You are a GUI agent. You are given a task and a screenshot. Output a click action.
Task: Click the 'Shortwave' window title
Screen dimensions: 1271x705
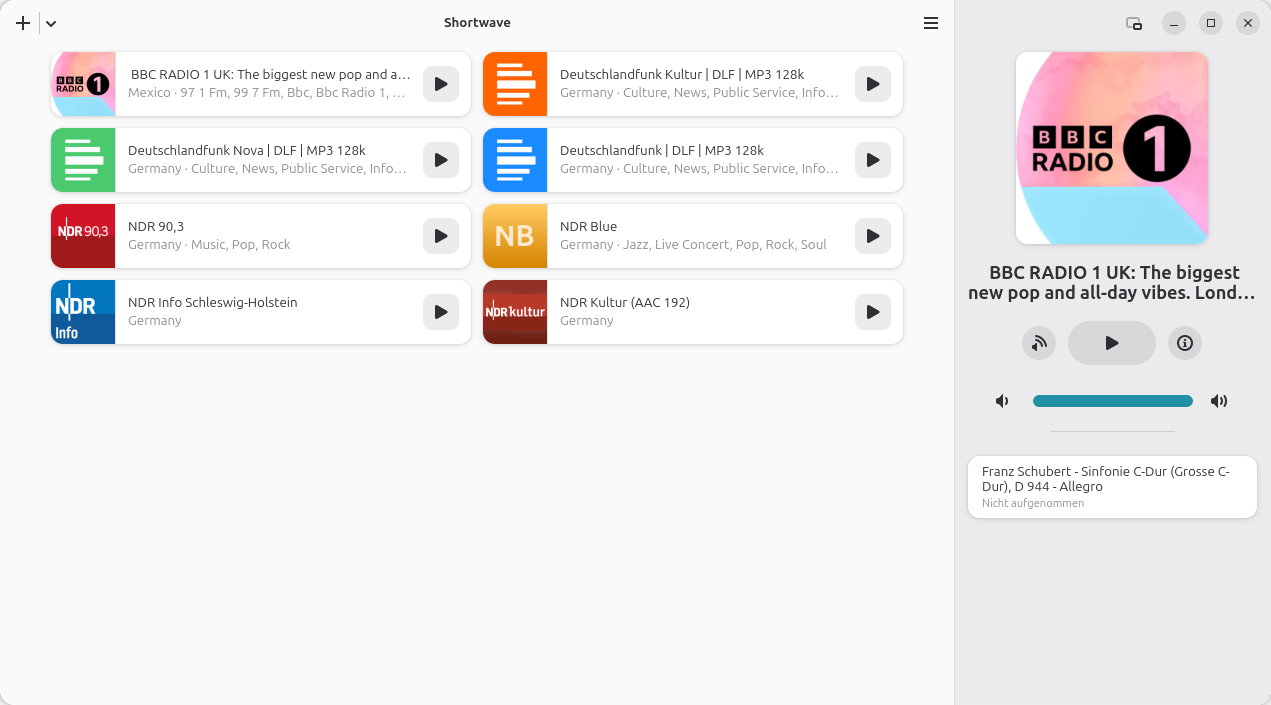[477, 23]
